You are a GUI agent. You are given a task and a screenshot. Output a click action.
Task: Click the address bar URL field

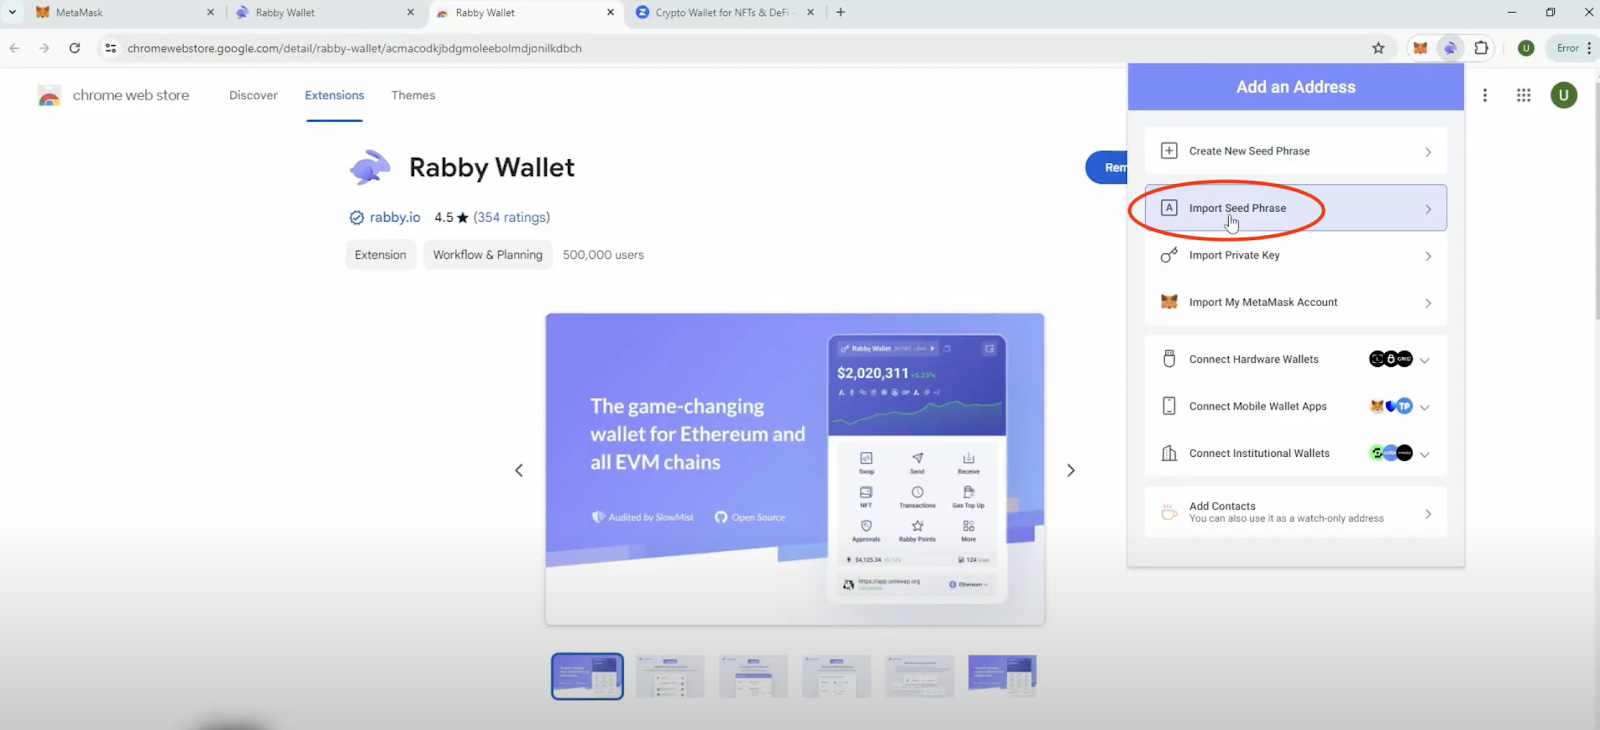(x=740, y=48)
